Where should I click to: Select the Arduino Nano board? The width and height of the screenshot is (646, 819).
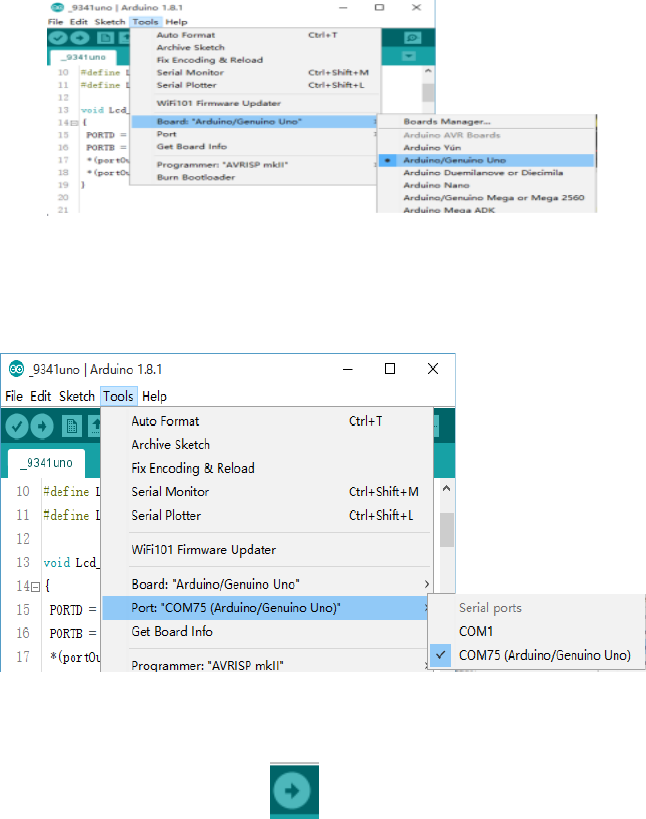point(486,185)
